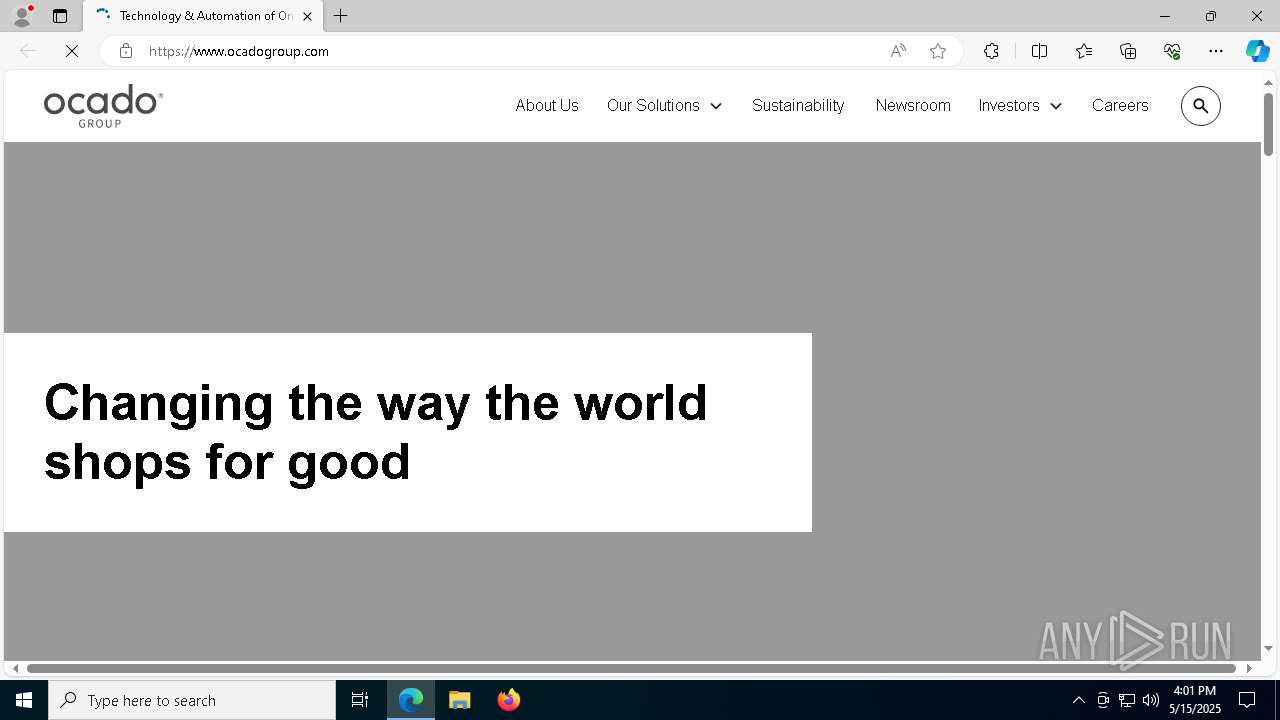The height and width of the screenshot is (720, 1280).
Task: Launch Firefox from the taskbar
Action: tap(509, 700)
